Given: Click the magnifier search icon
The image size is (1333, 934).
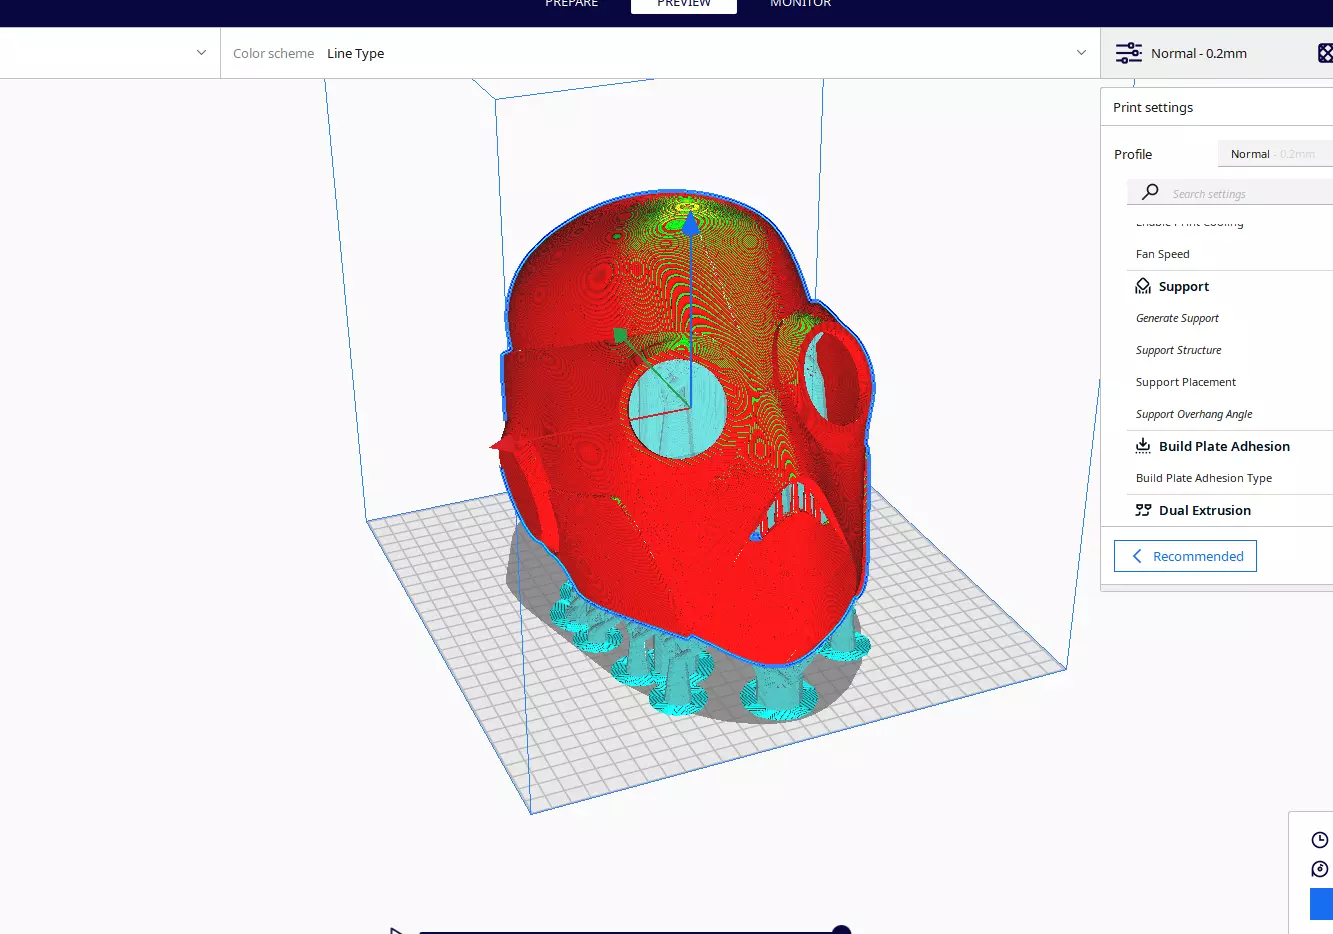Looking at the screenshot, I should [1150, 192].
